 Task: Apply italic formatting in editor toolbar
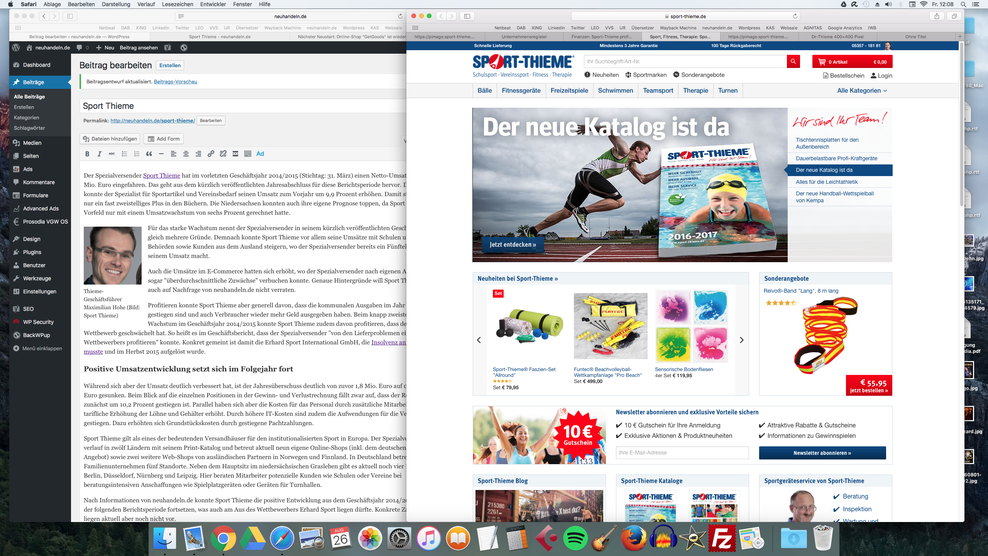100,154
